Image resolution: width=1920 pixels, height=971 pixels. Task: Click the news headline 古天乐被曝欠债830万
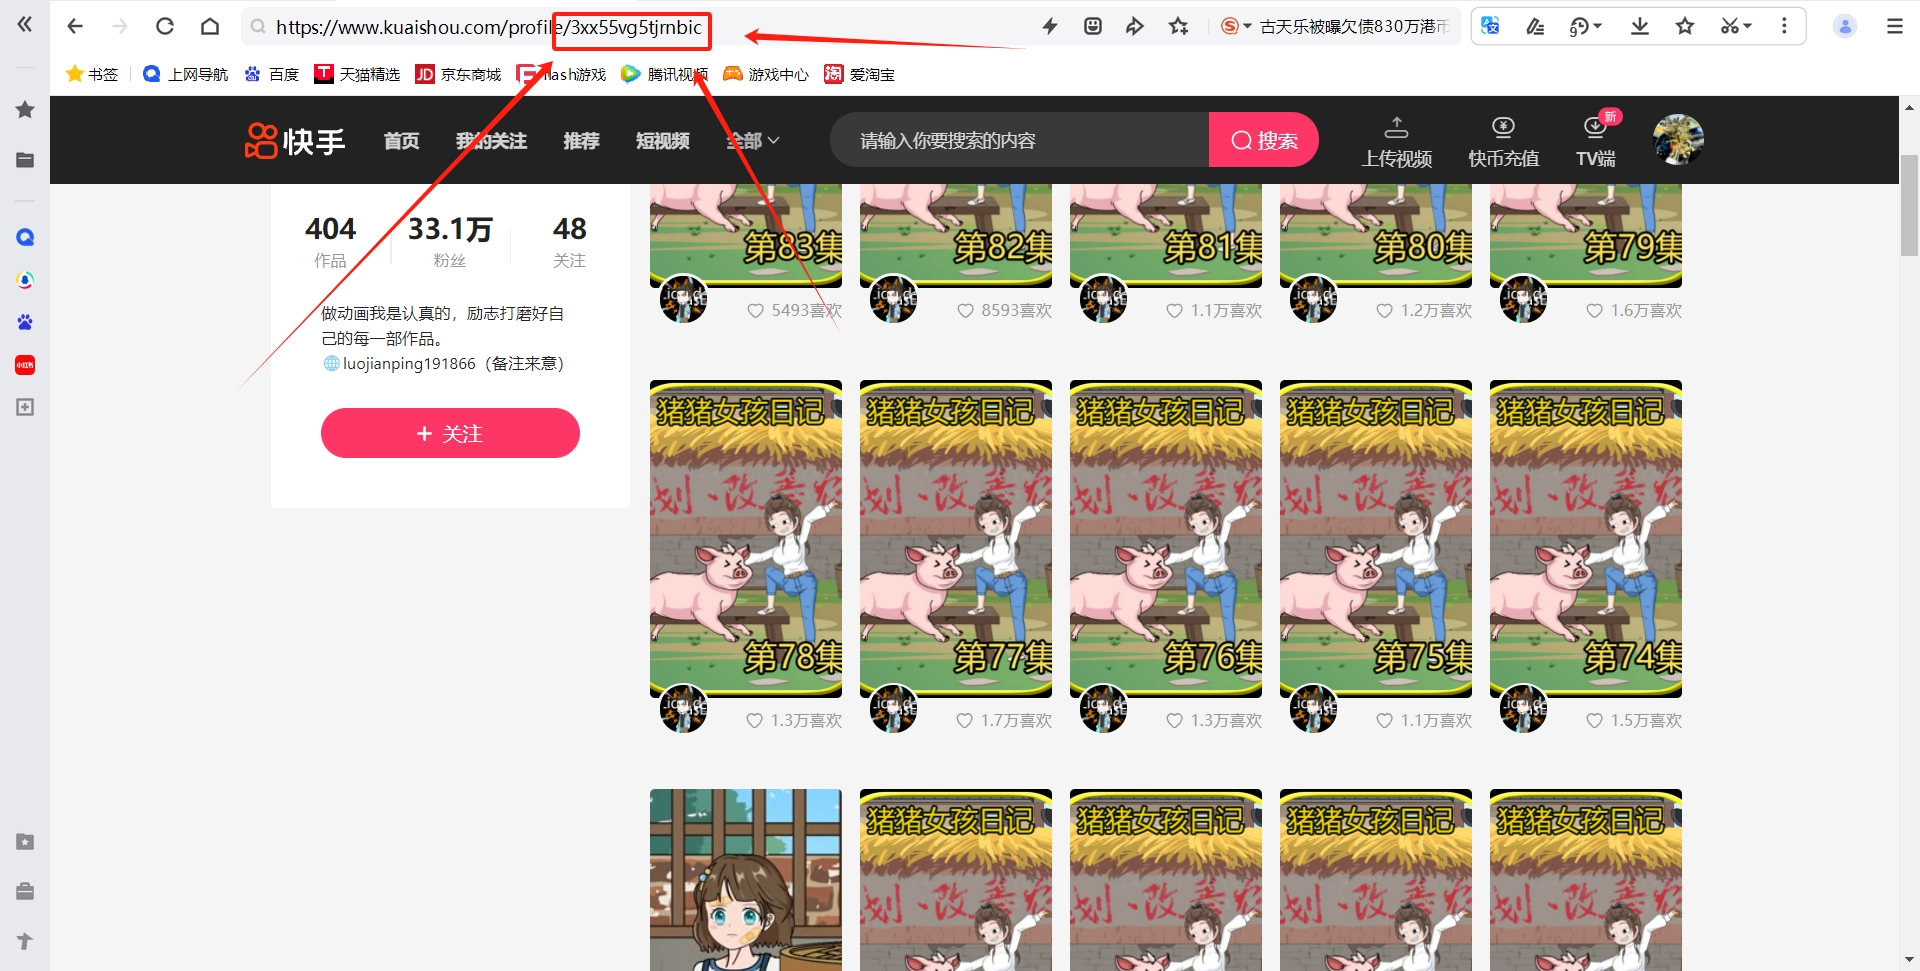click(1355, 27)
